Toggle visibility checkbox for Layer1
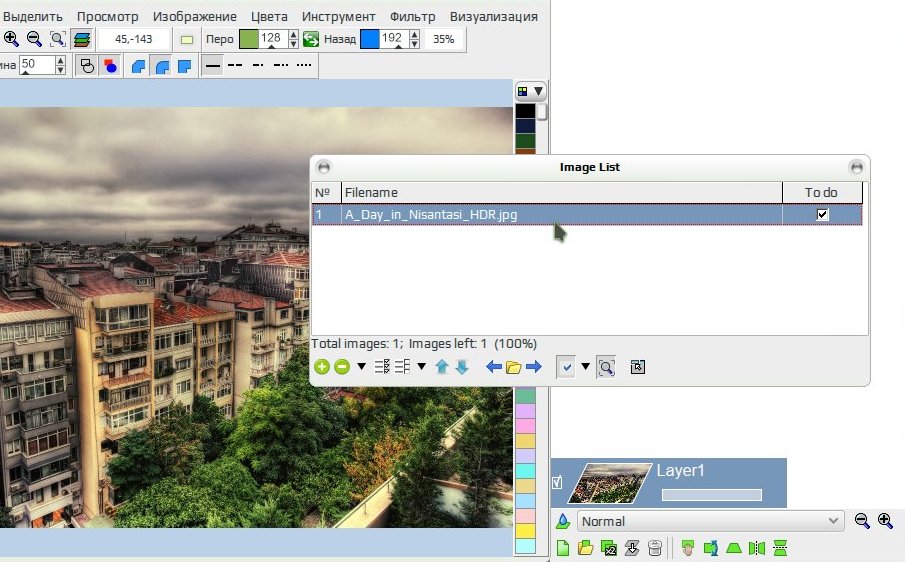Image resolution: width=905 pixels, height=562 pixels. click(x=557, y=482)
